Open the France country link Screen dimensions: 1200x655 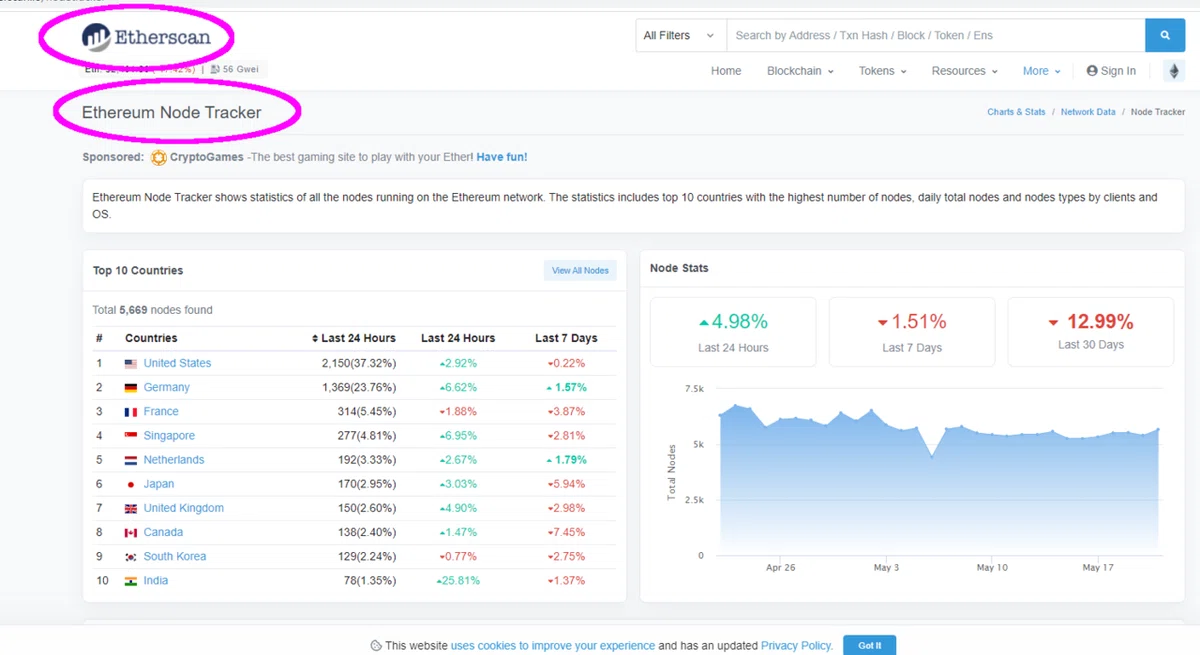[x=161, y=411]
